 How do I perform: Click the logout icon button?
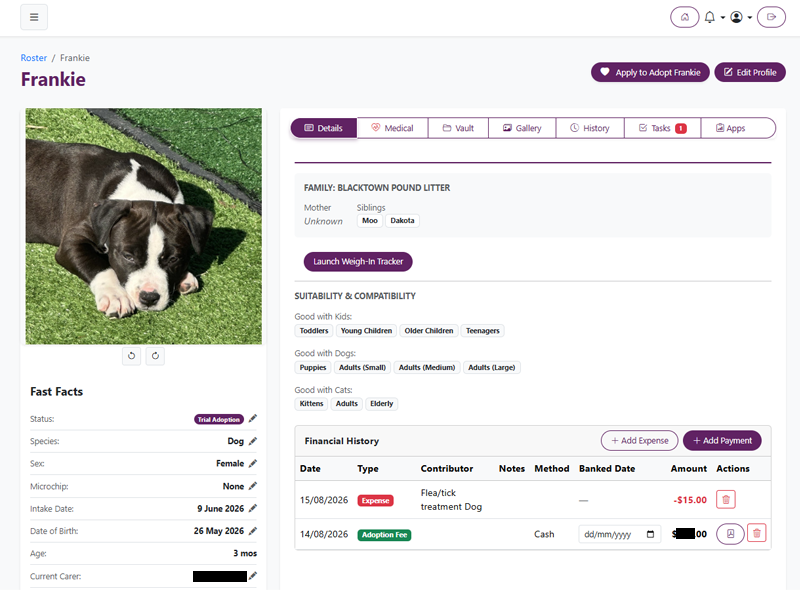771,17
